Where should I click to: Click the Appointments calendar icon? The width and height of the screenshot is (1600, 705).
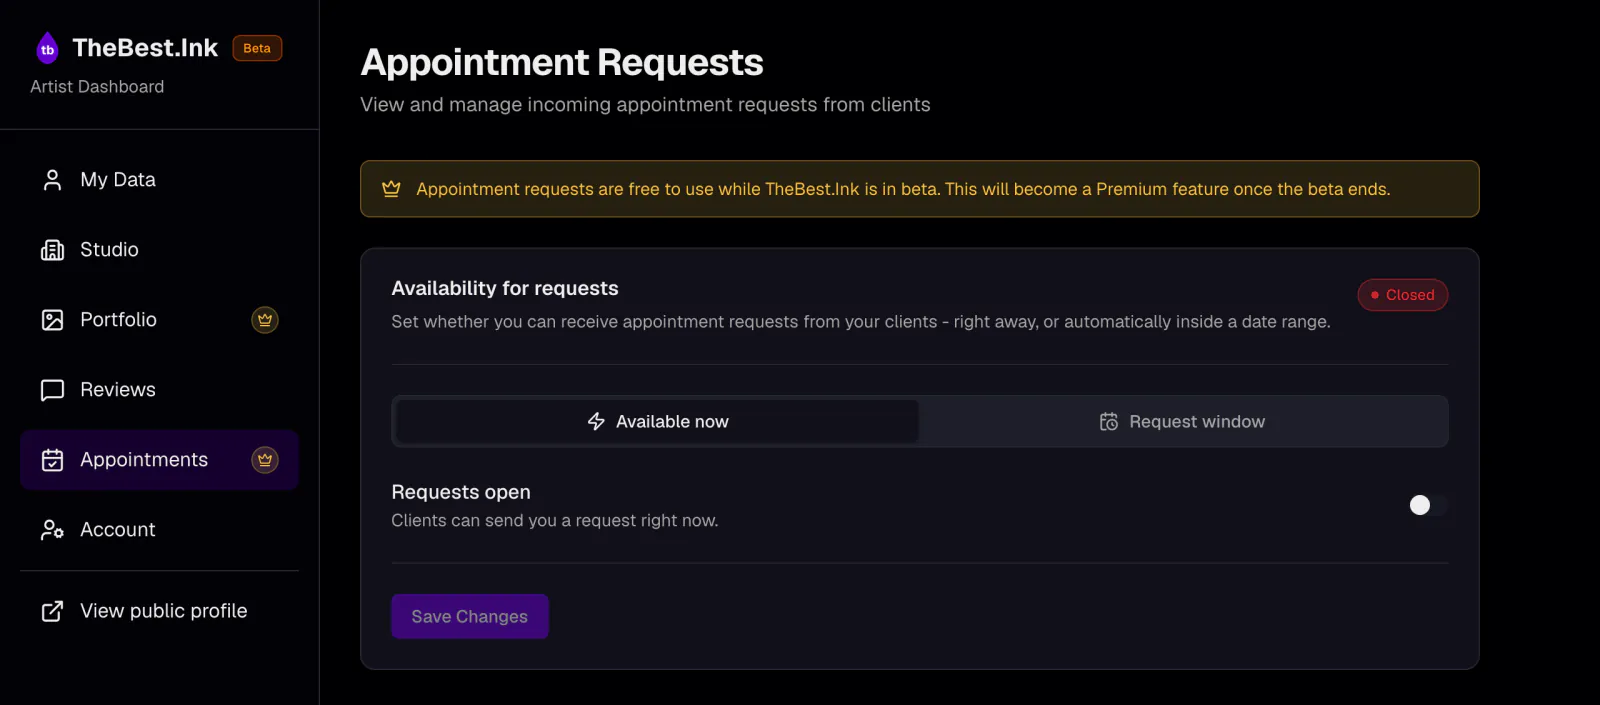click(x=52, y=460)
